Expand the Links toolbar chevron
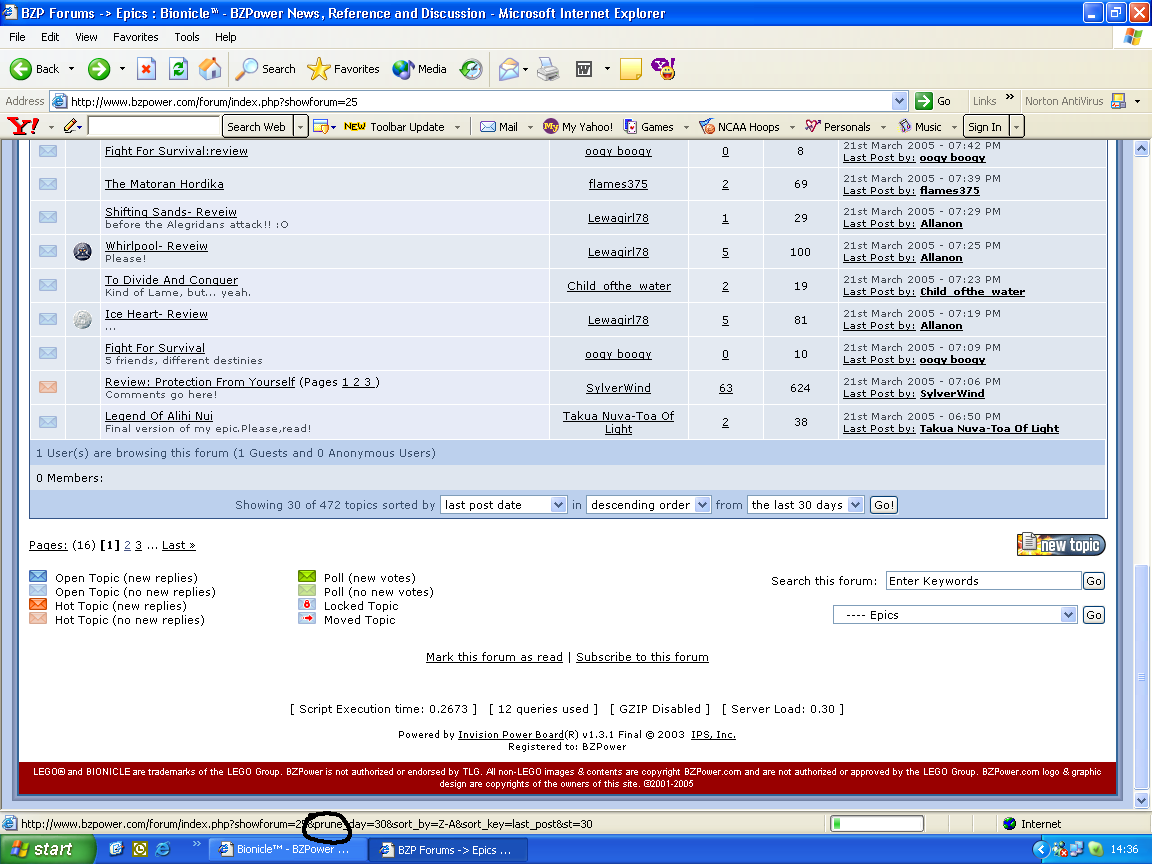1152x864 pixels. (1009, 96)
